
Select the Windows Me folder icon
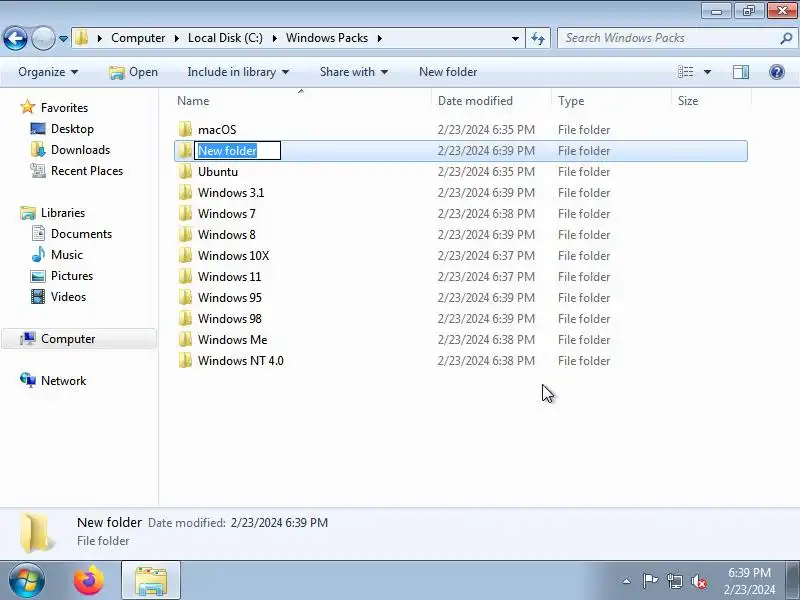coord(185,338)
